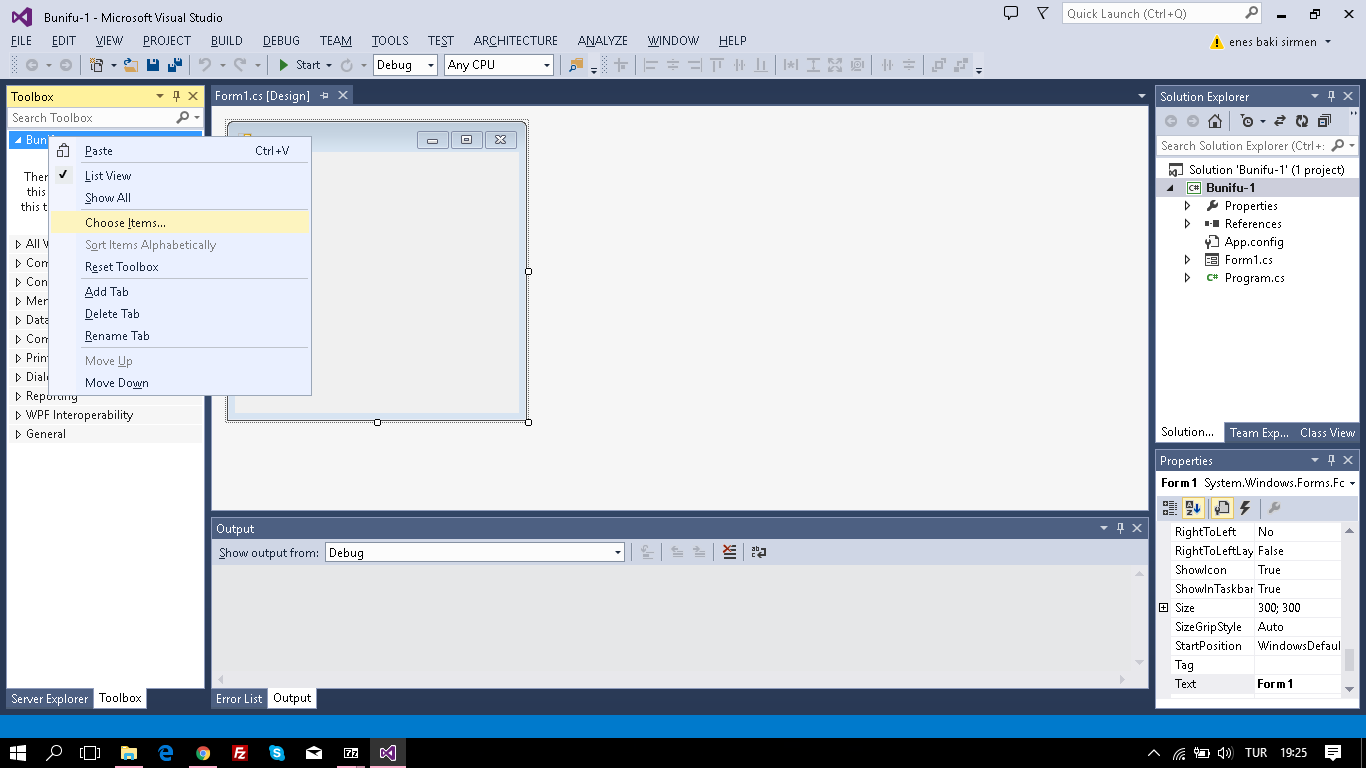Click the Windows Start button
The width and height of the screenshot is (1366, 768).
point(18,752)
